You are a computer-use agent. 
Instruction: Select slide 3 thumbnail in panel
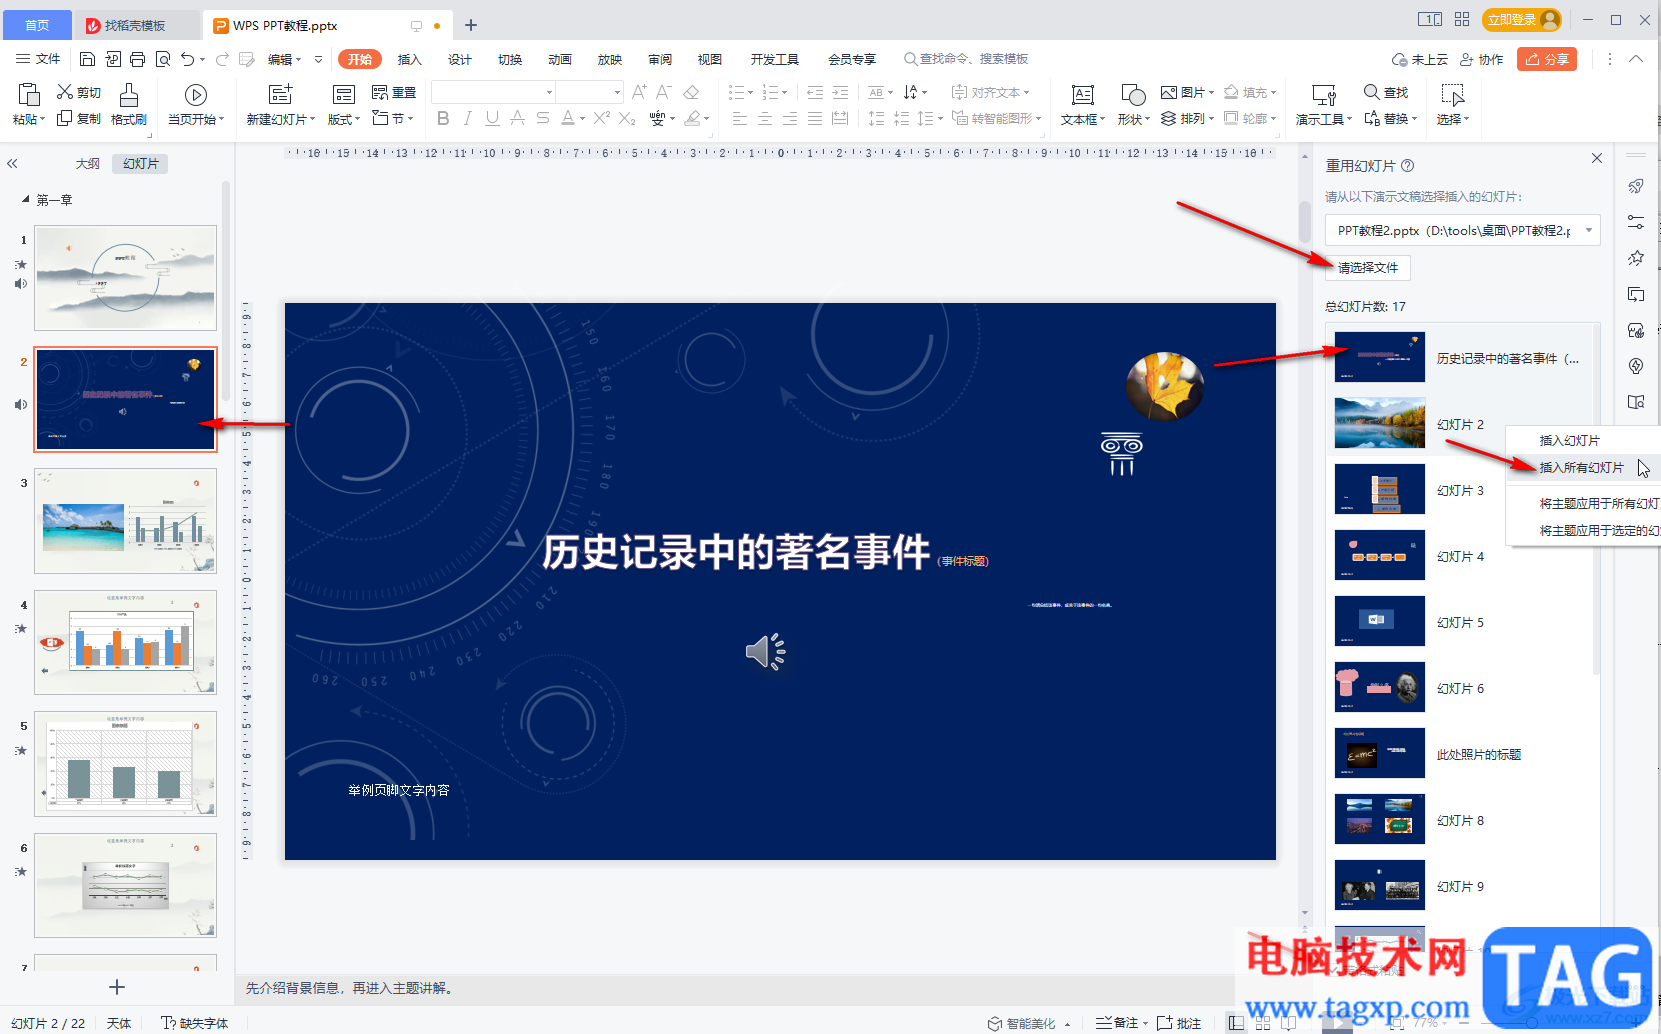(x=126, y=521)
